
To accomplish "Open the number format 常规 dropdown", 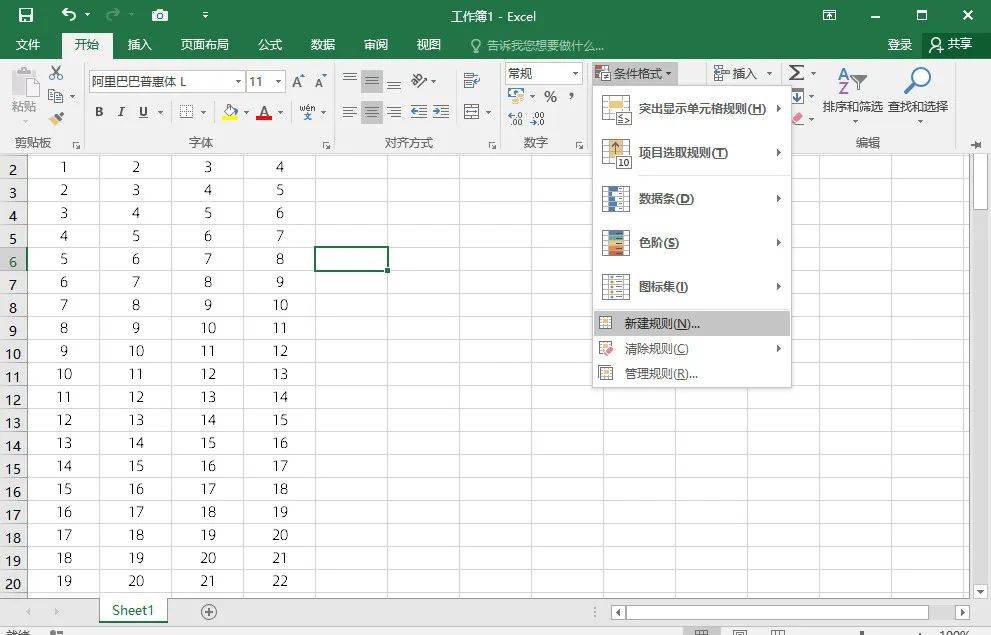I will coord(577,74).
